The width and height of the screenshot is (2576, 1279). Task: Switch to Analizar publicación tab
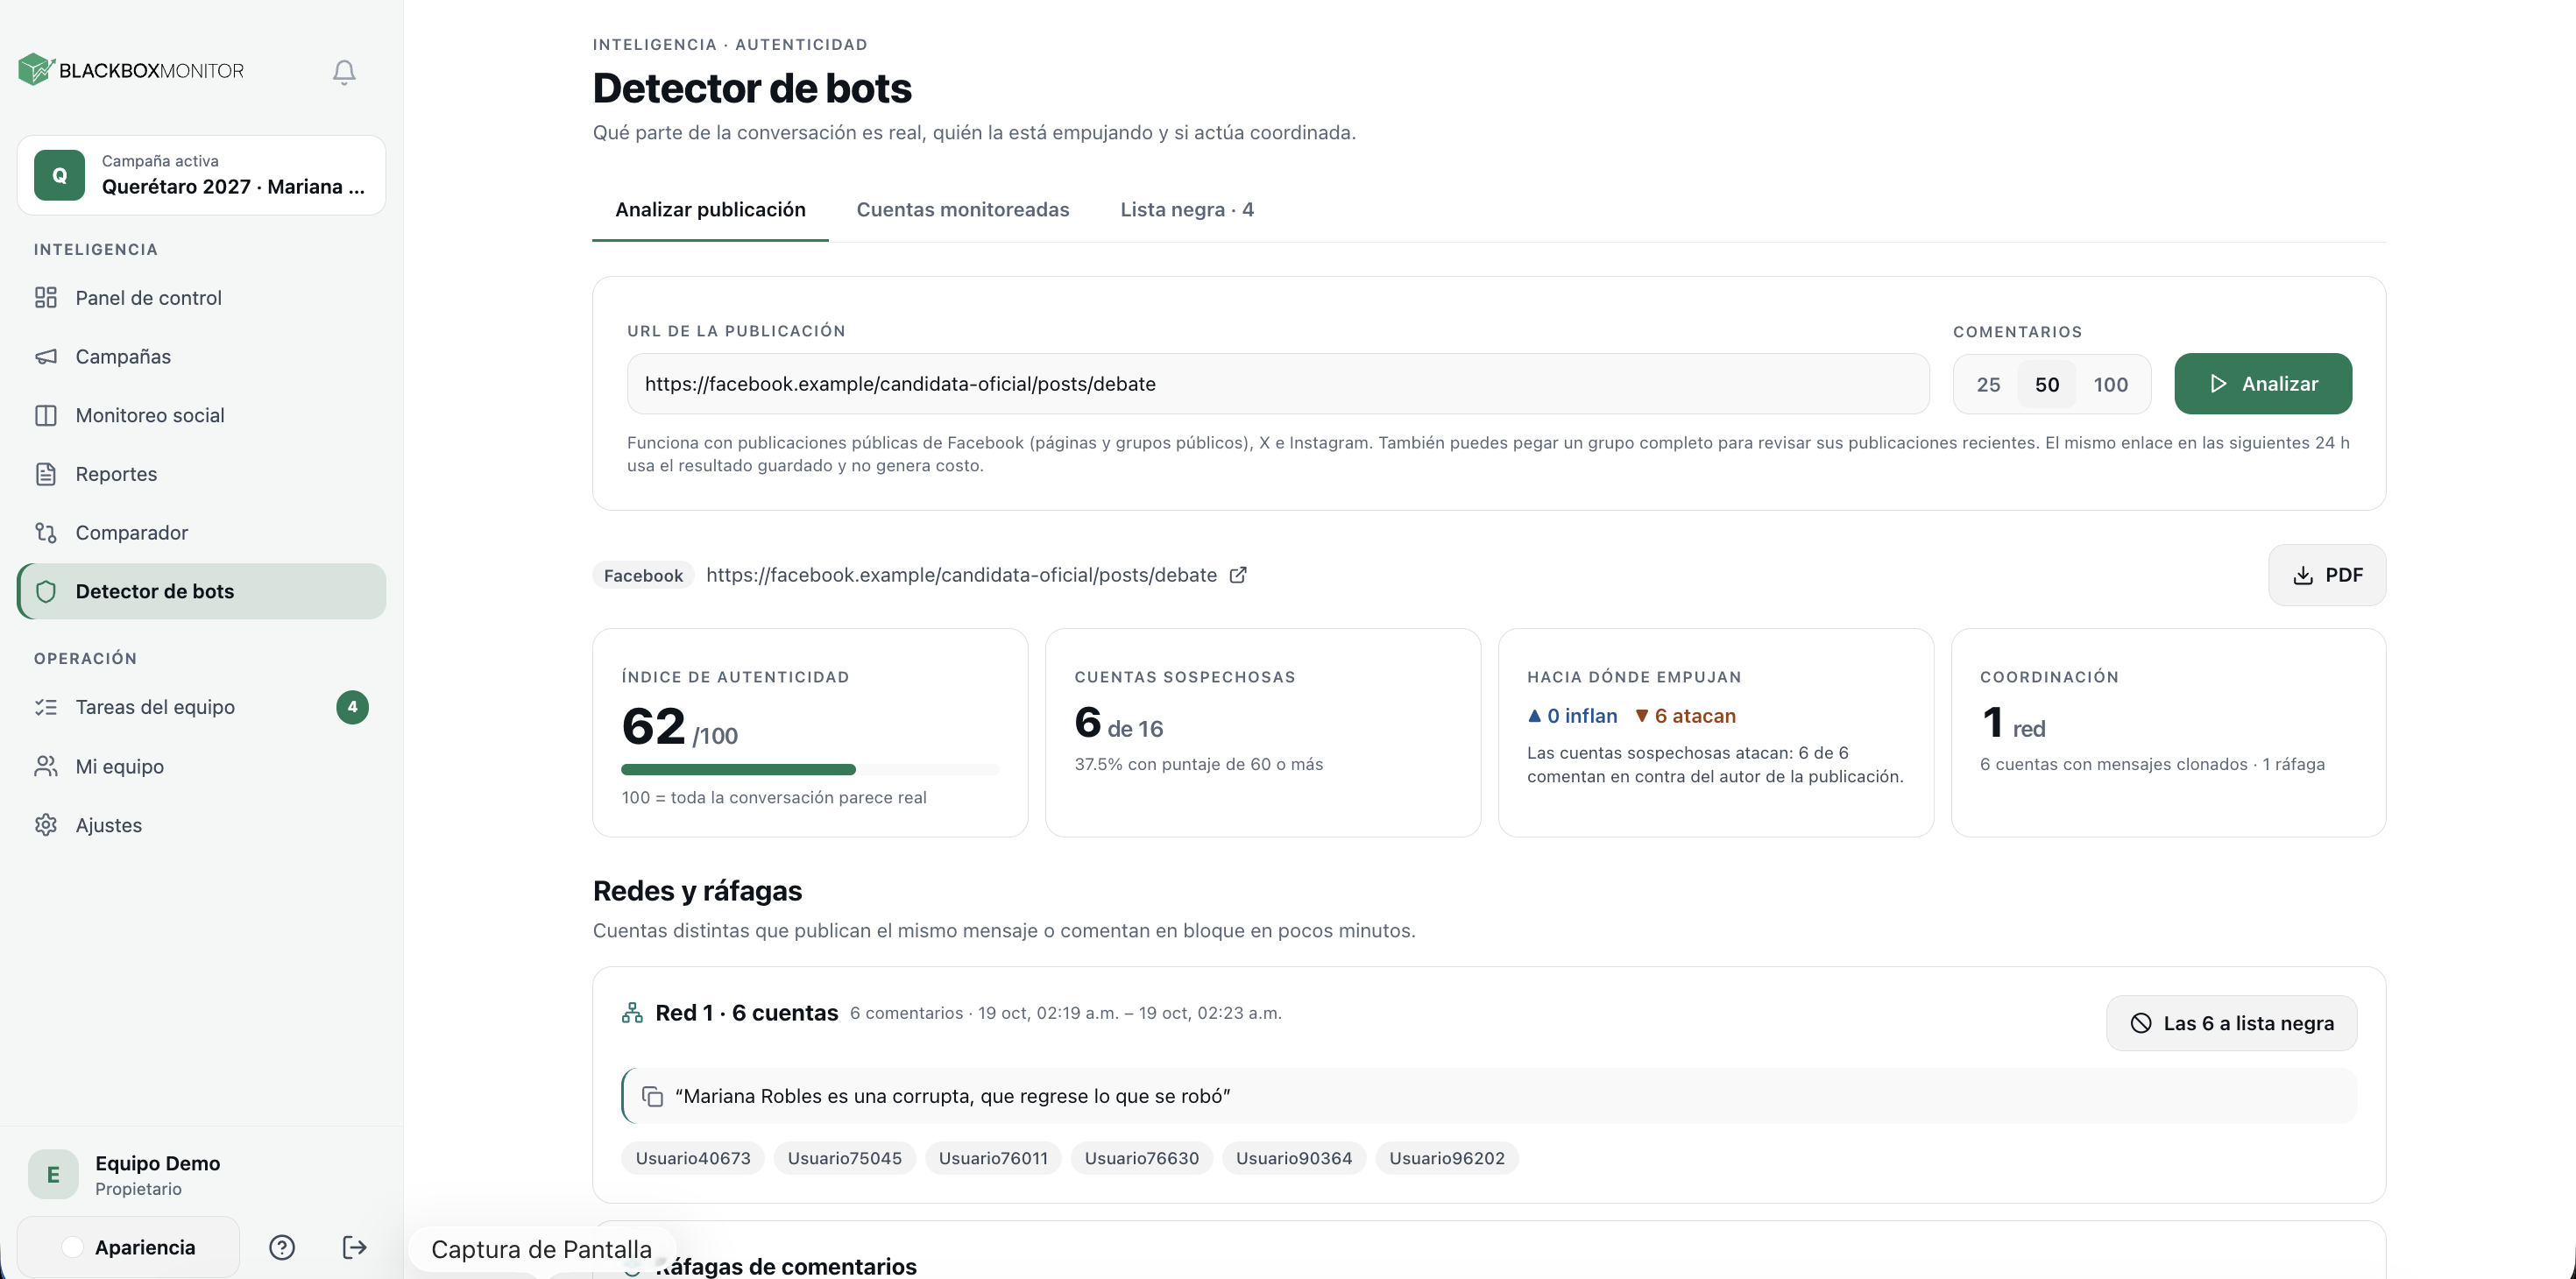tap(710, 209)
